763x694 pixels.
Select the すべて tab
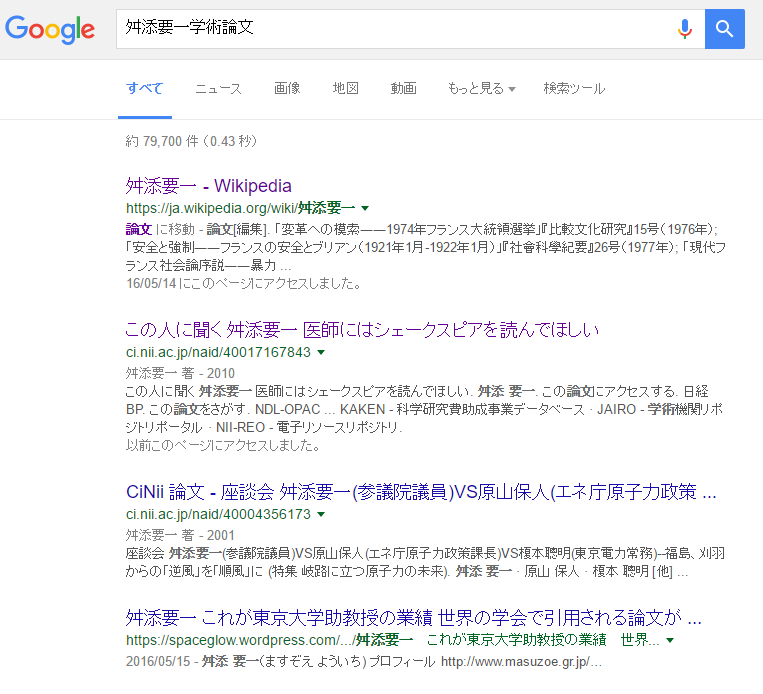144,88
